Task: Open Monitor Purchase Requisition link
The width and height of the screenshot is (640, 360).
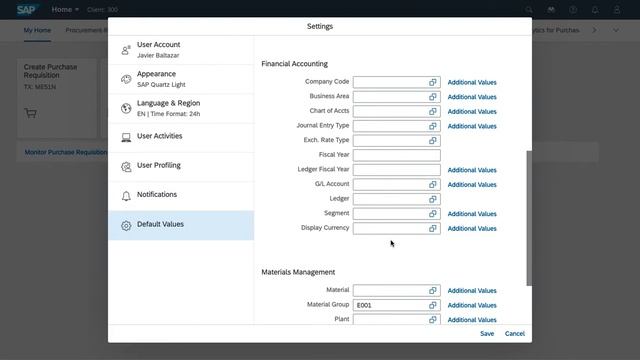Action: [65, 152]
